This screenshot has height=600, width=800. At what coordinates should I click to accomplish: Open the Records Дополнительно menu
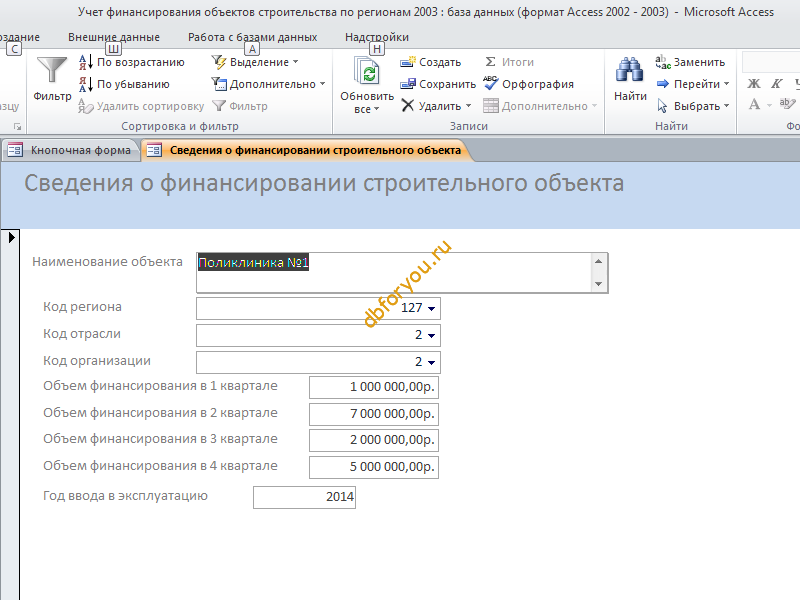pyautogui.click(x=540, y=106)
